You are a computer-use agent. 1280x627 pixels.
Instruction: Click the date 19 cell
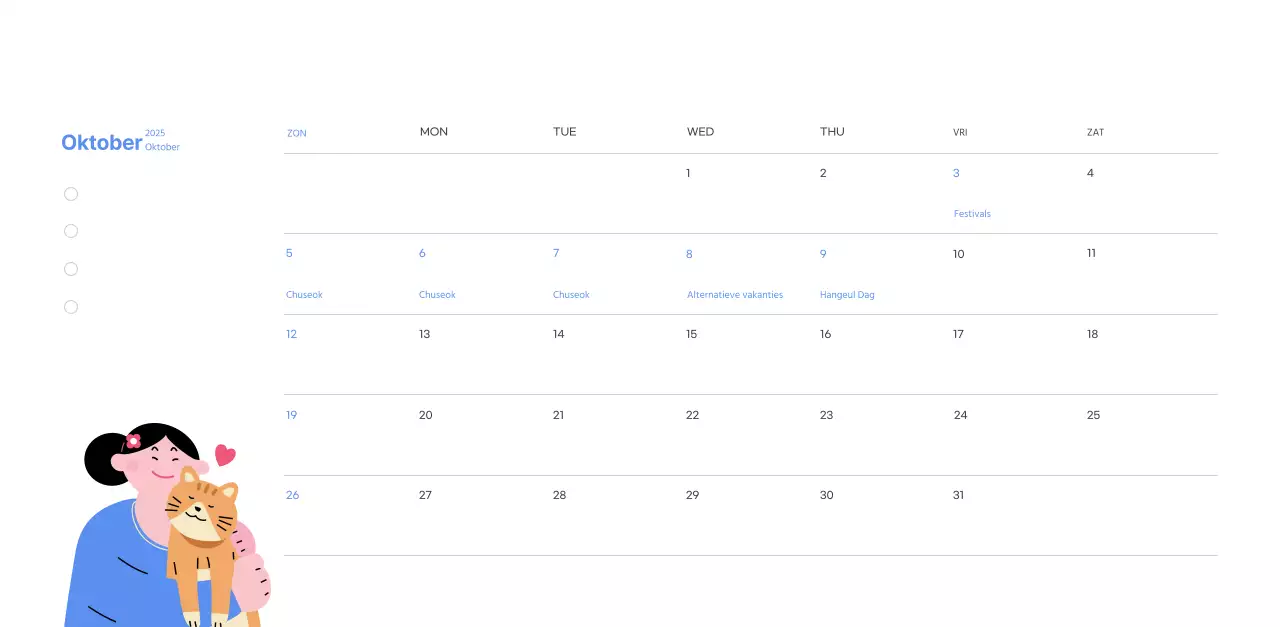[291, 415]
